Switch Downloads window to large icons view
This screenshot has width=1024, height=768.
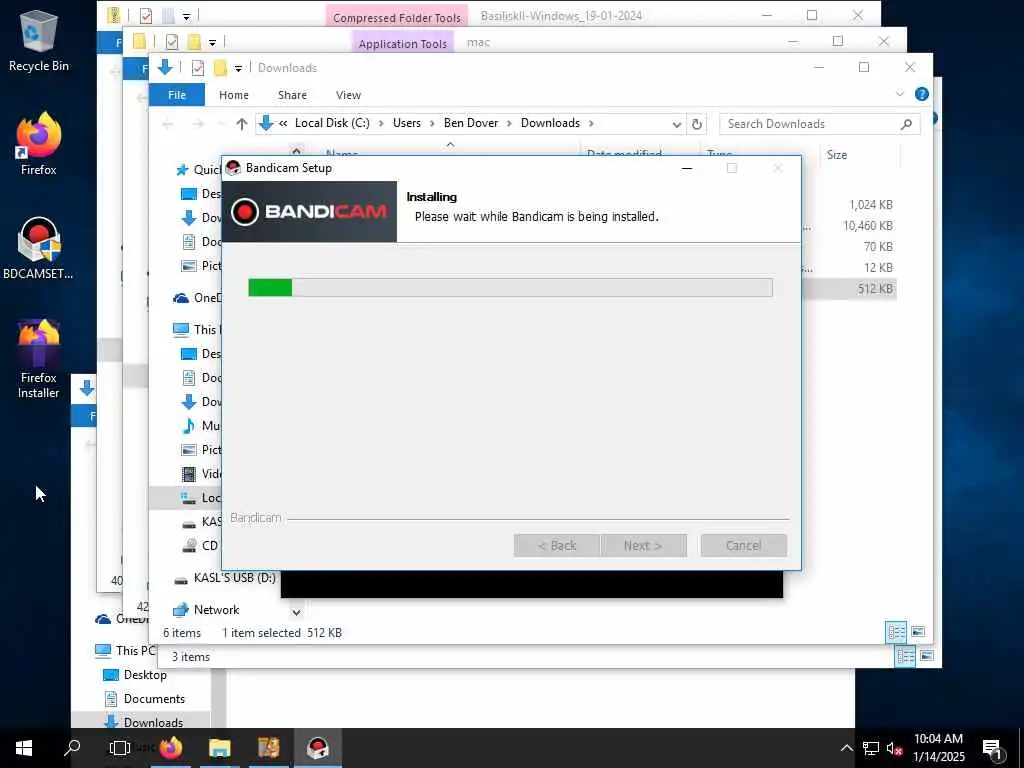click(918, 632)
